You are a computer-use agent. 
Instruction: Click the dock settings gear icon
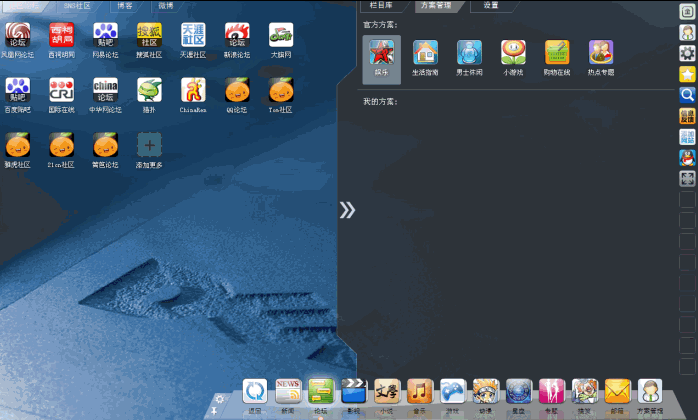219,399
